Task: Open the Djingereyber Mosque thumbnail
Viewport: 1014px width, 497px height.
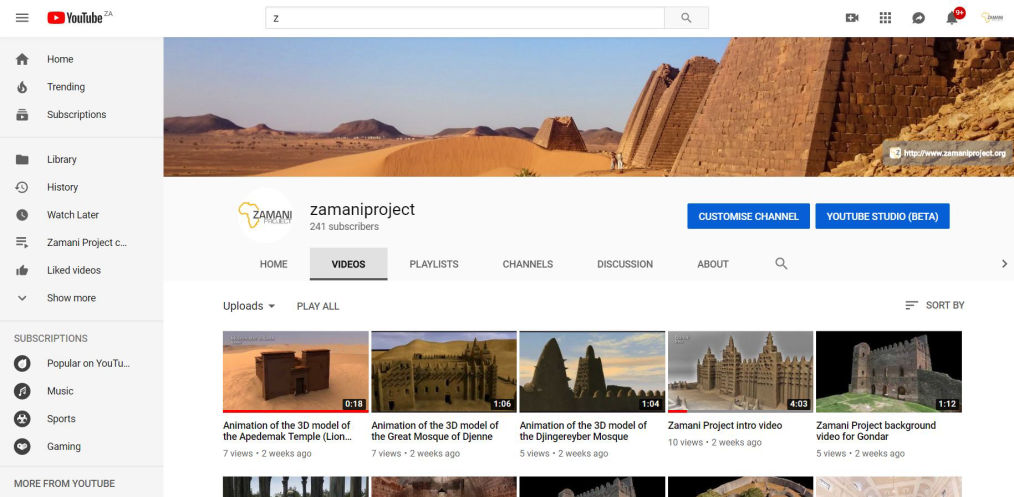Action: (x=592, y=372)
